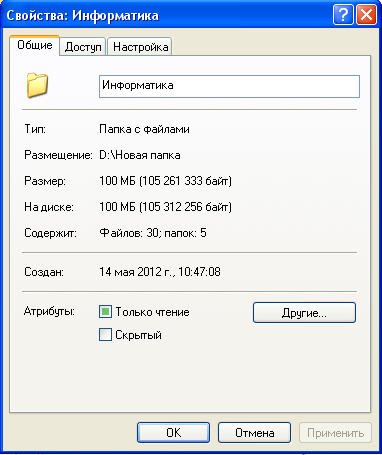Click the path D:\Новая папка
The image size is (382, 455).
(140, 155)
